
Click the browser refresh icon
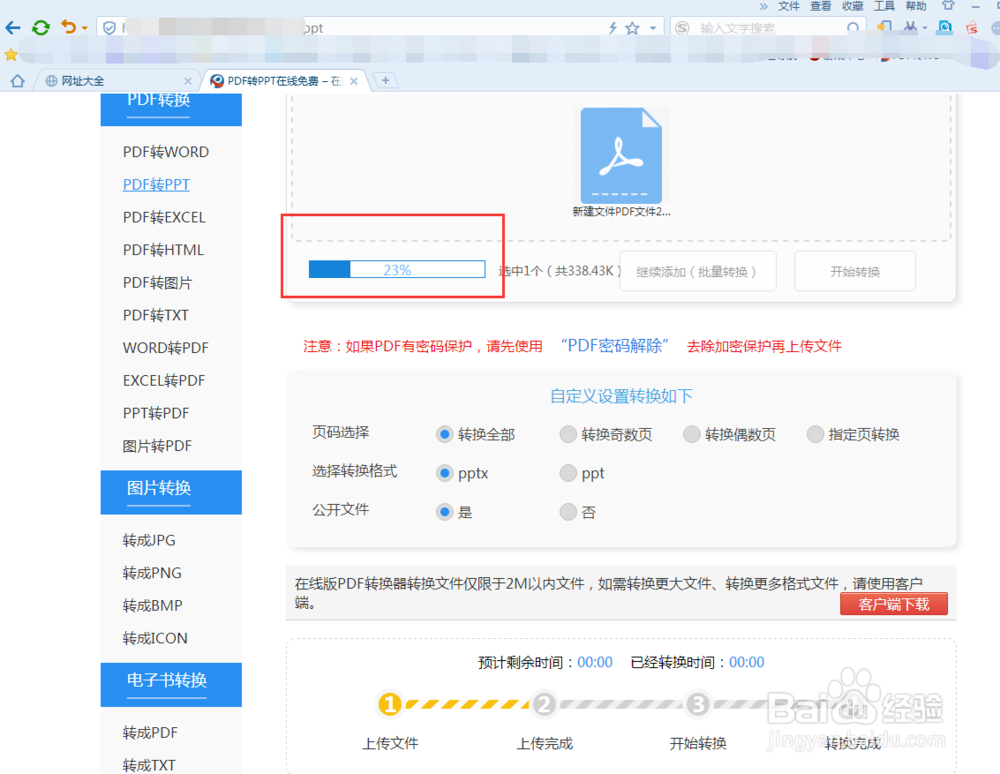tap(40, 28)
